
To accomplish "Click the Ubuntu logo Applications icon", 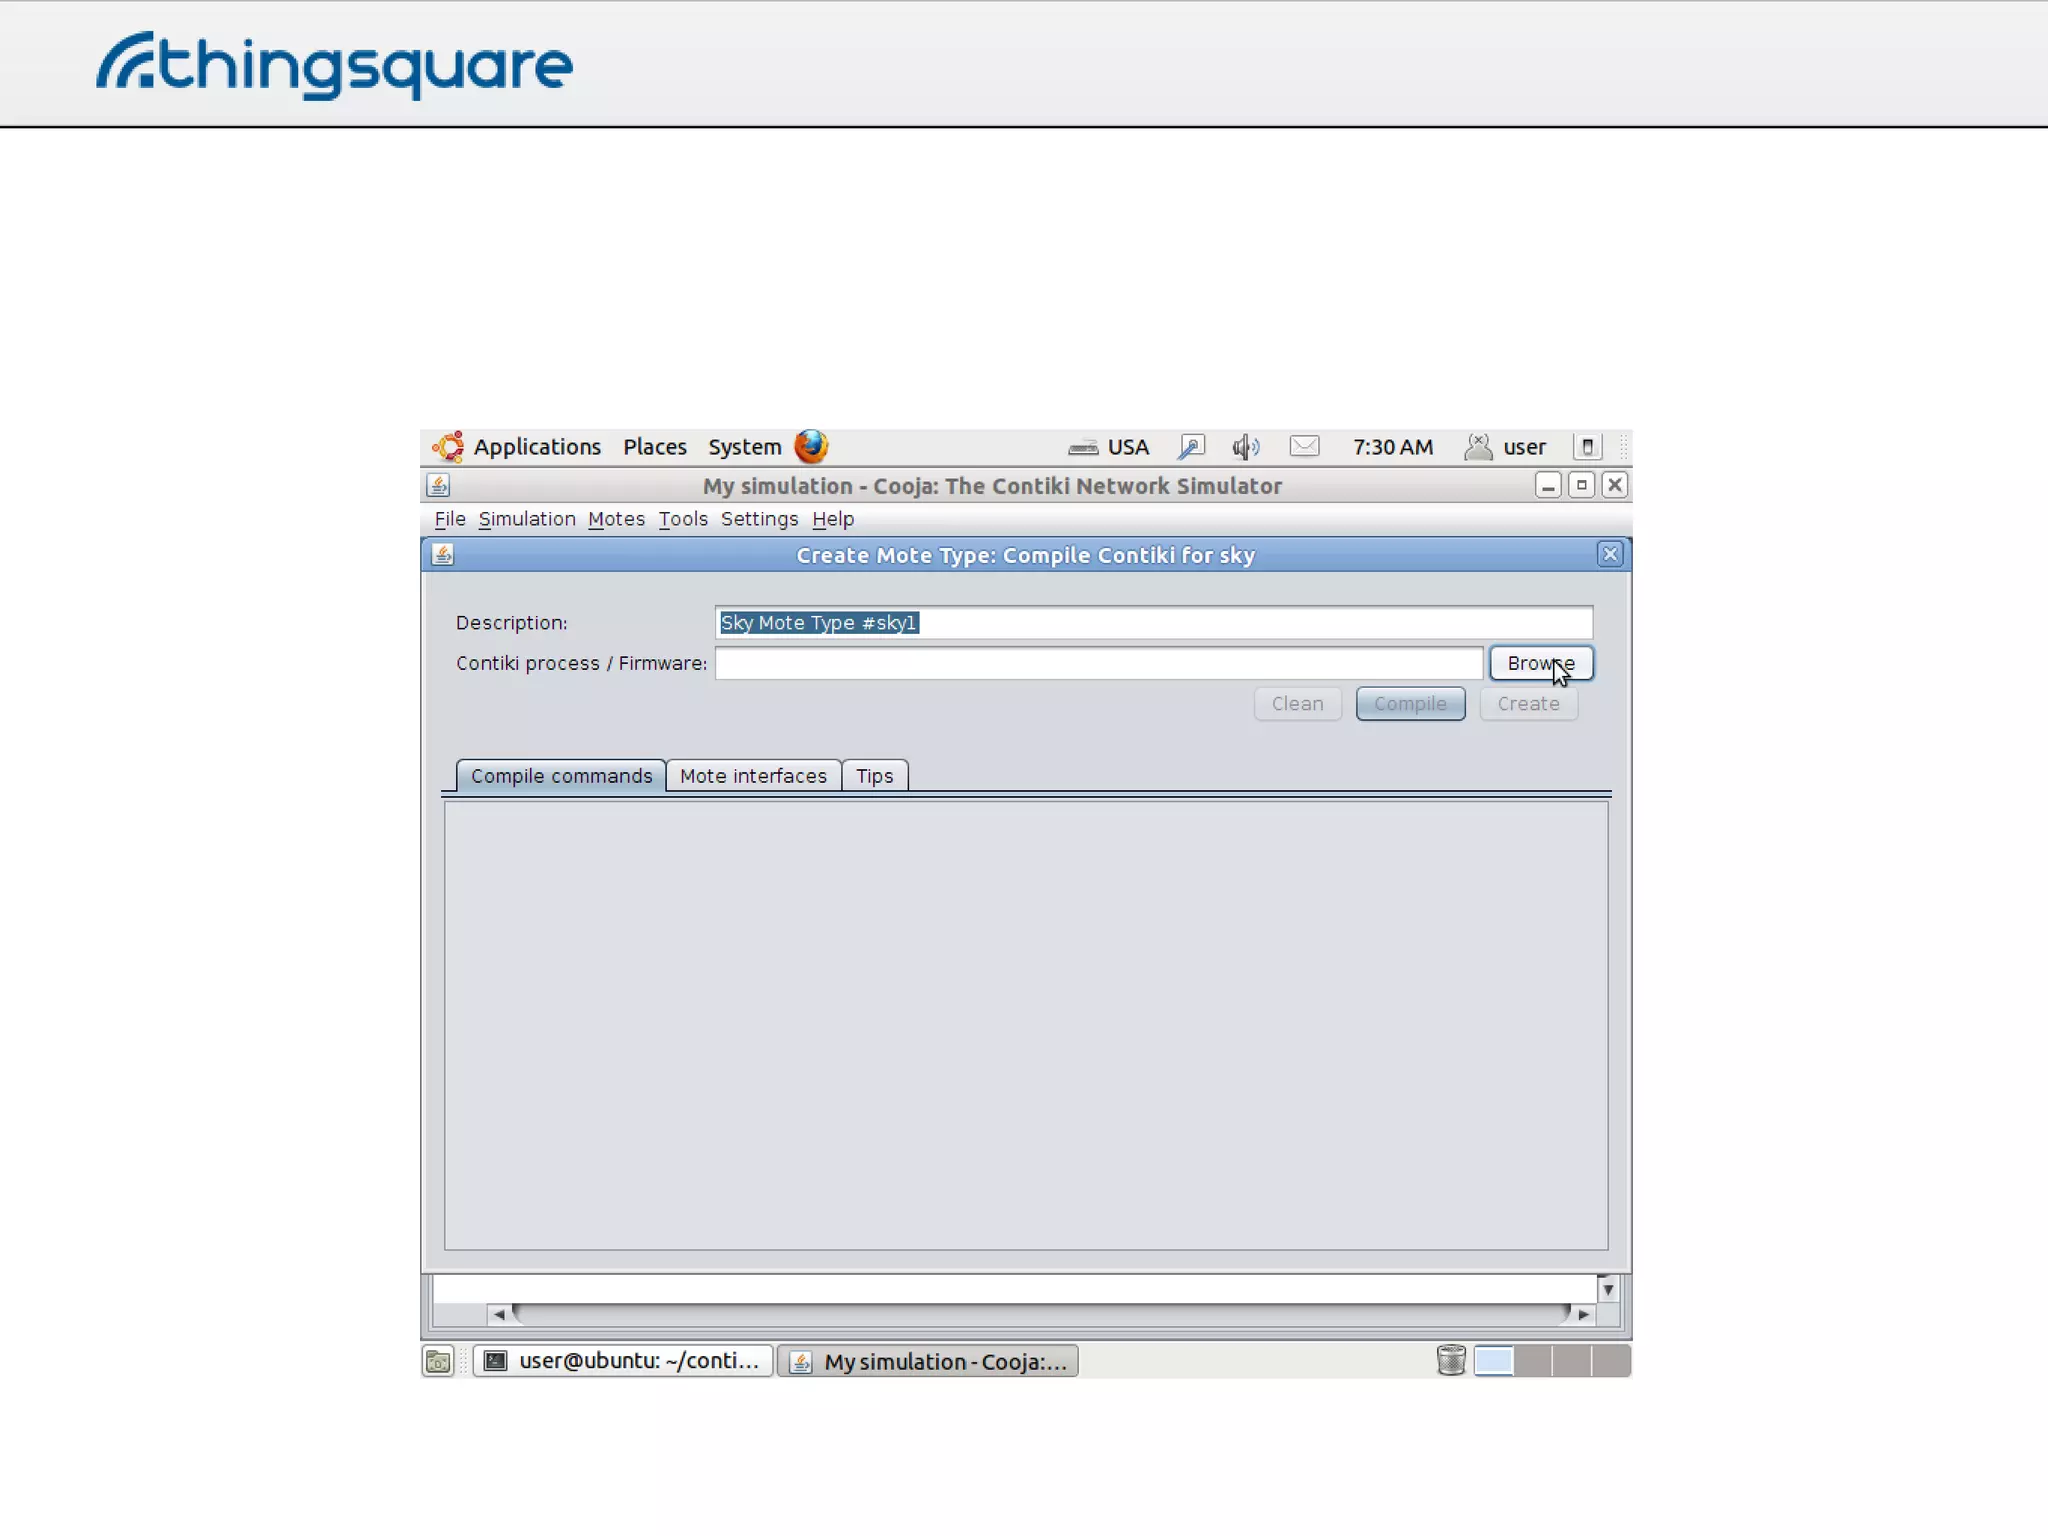I will click(448, 446).
